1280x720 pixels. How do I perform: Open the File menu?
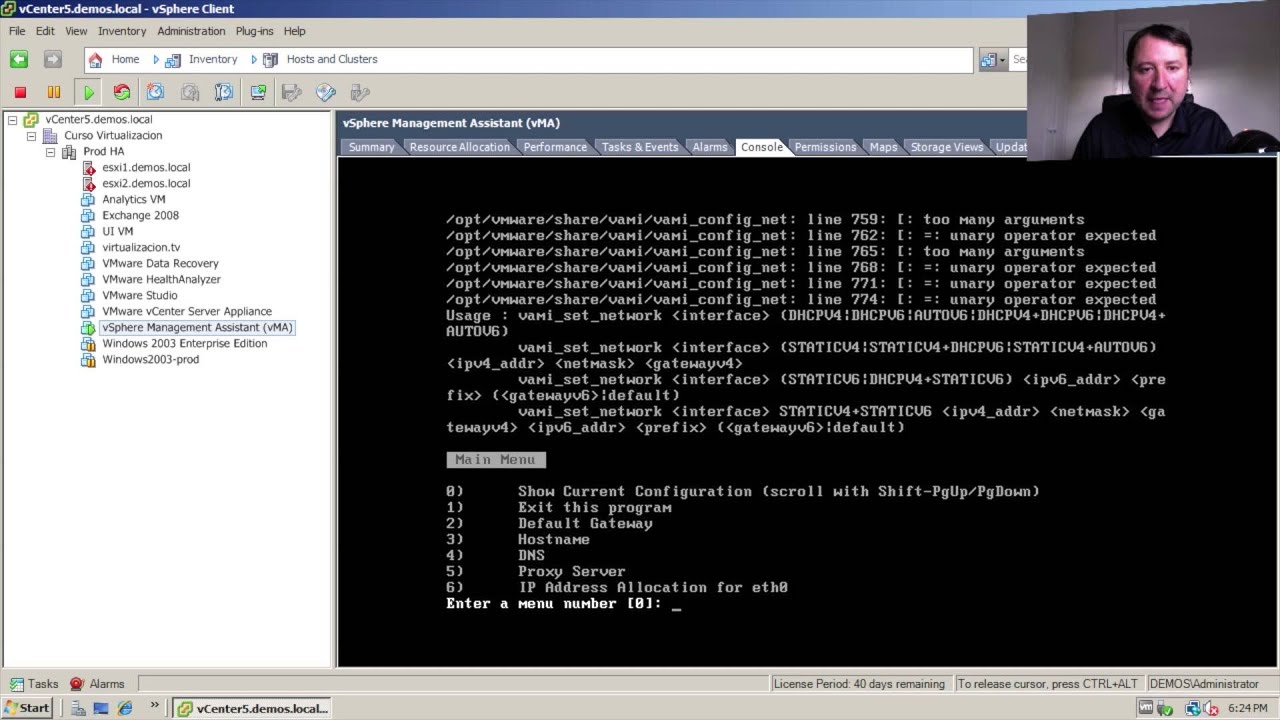point(17,31)
